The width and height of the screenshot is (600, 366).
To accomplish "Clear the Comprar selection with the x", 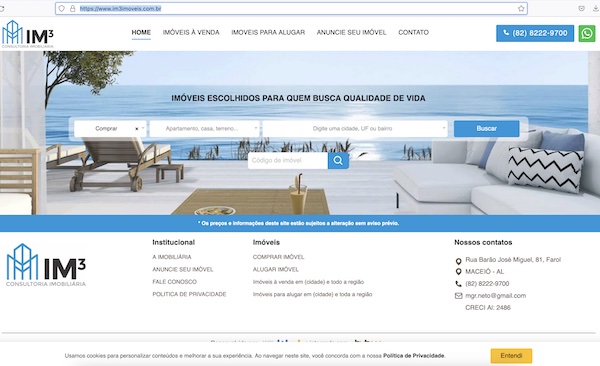I will pos(137,129).
